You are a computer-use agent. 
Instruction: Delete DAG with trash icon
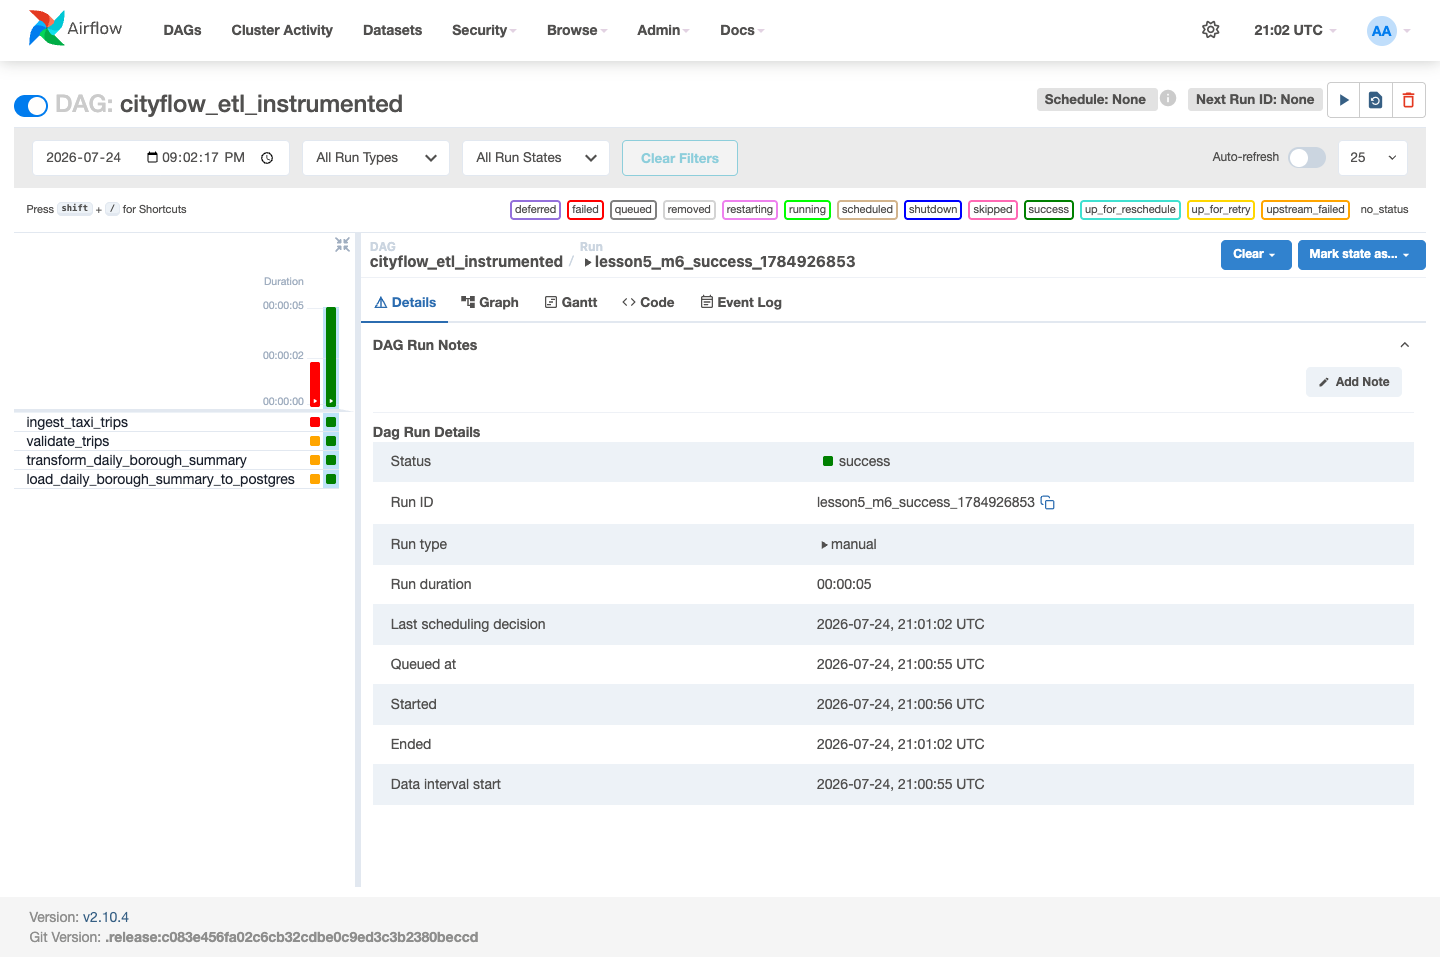point(1408,100)
